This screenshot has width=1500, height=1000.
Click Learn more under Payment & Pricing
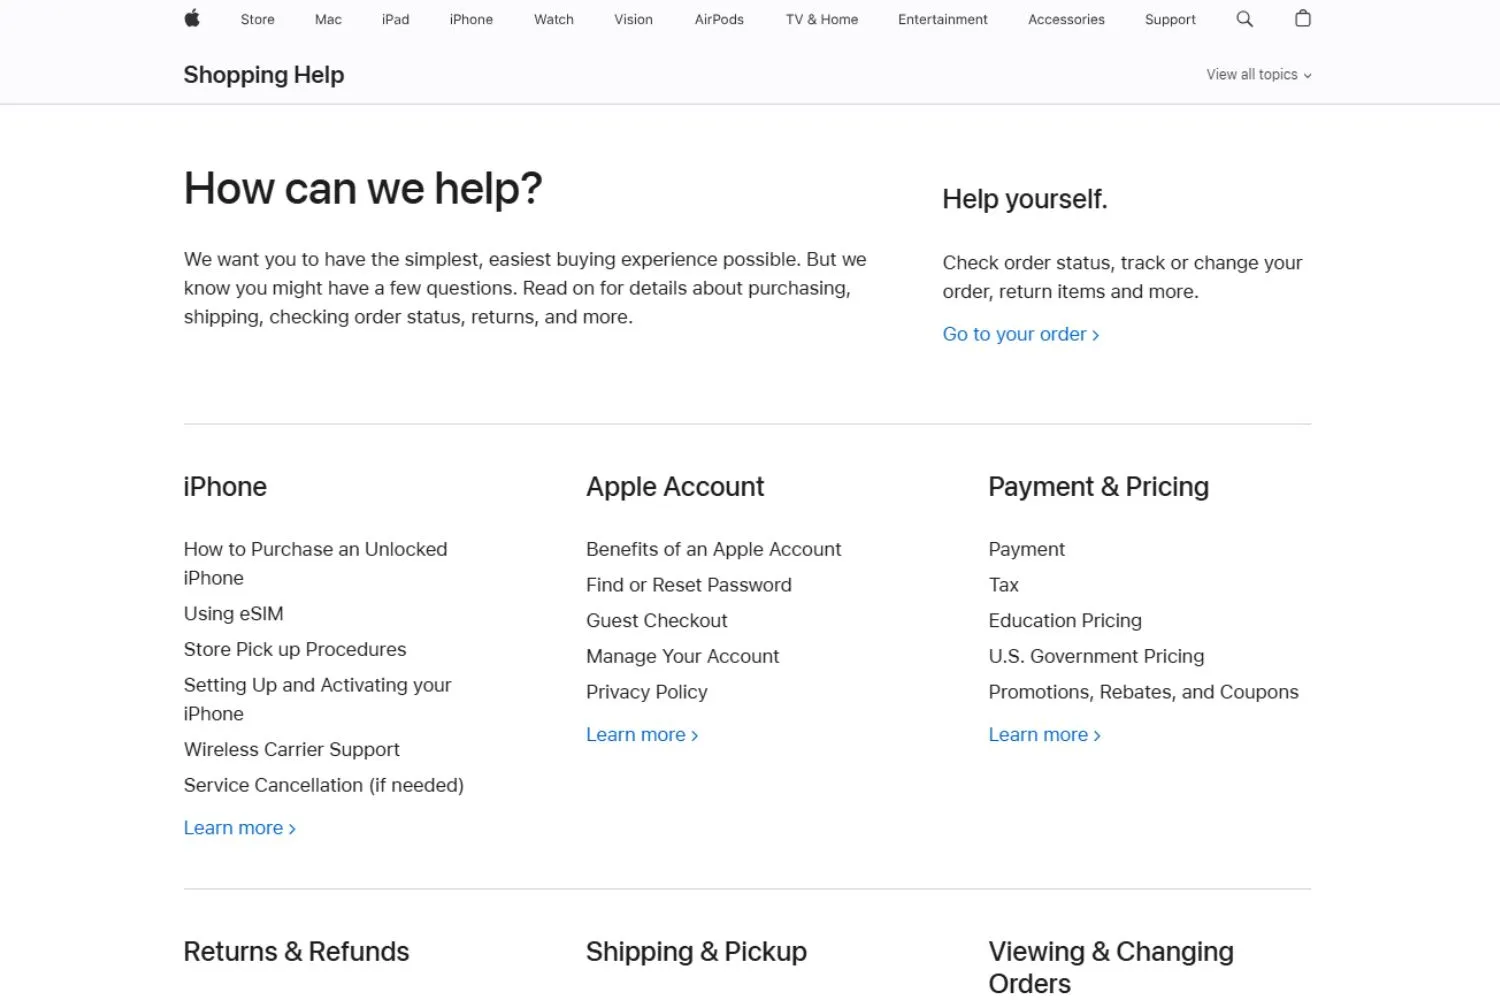pos(1044,735)
